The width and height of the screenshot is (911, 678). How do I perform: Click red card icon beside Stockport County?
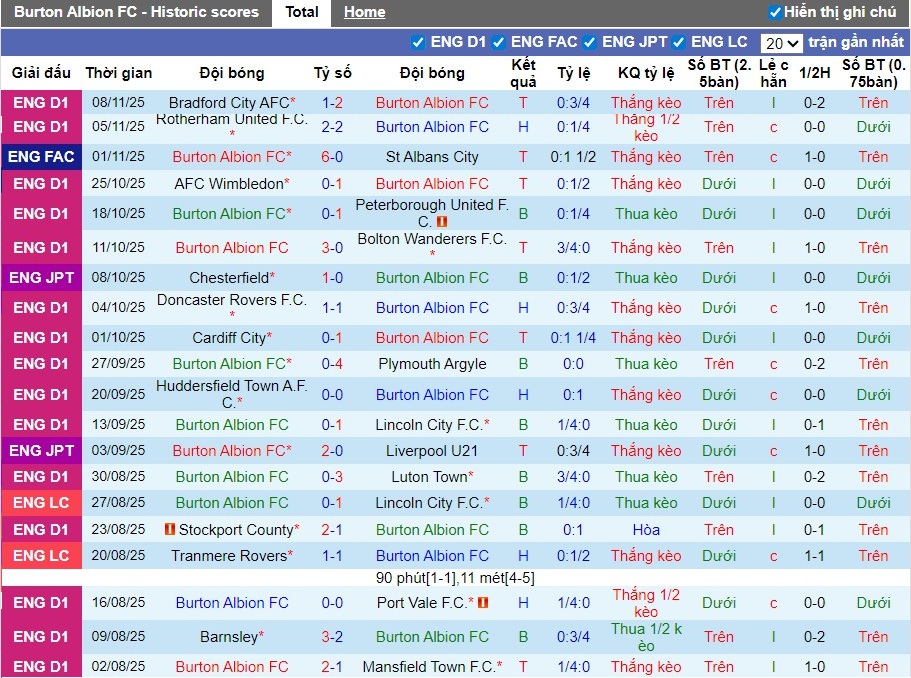pyautogui.click(x=170, y=529)
